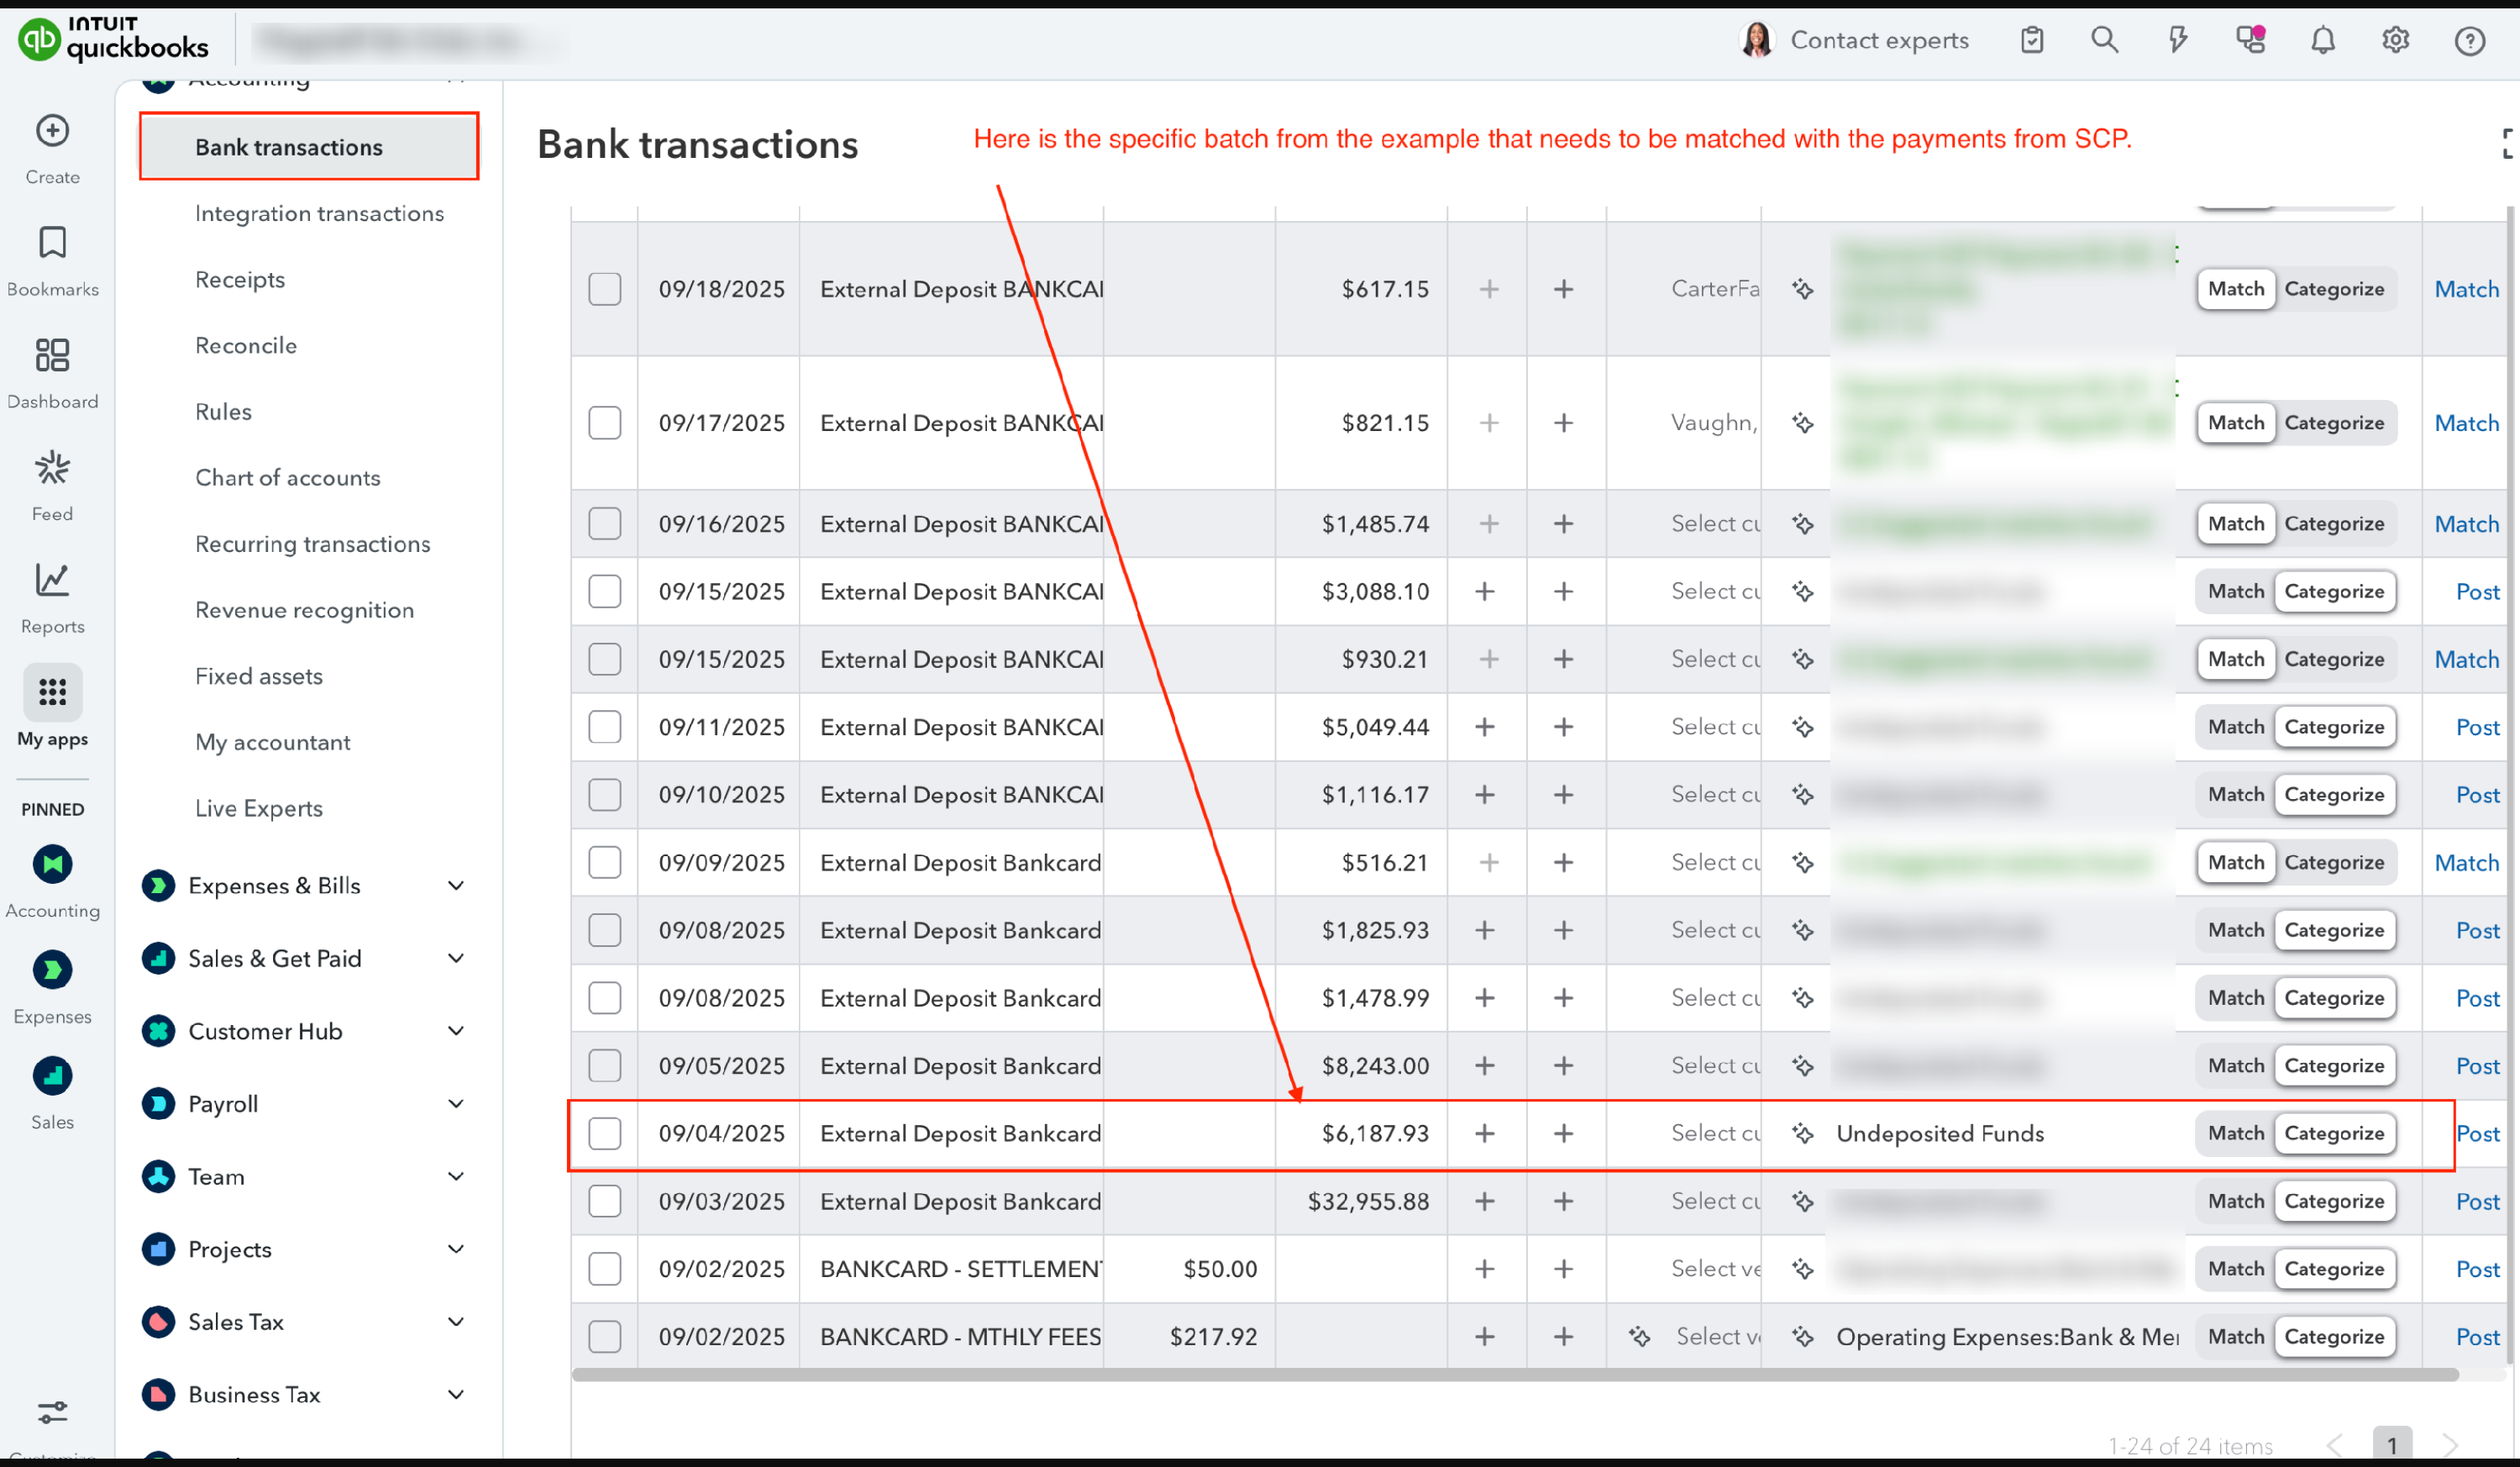Expand the Sales Tax section
2520x1467 pixels.
coord(455,1322)
